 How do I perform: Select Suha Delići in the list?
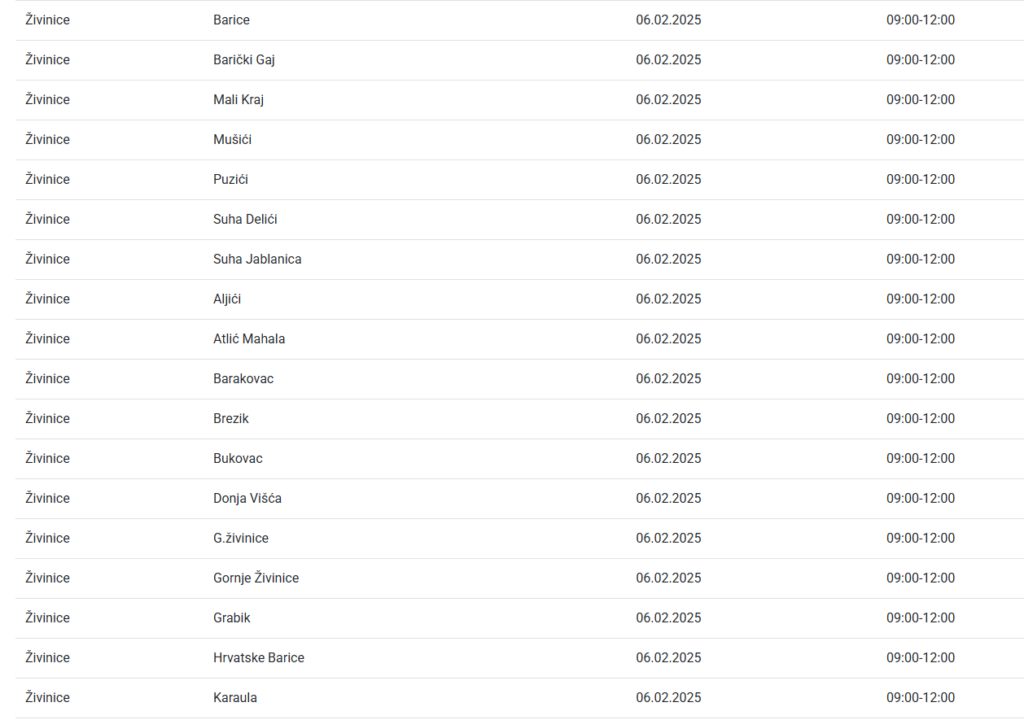point(245,220)
